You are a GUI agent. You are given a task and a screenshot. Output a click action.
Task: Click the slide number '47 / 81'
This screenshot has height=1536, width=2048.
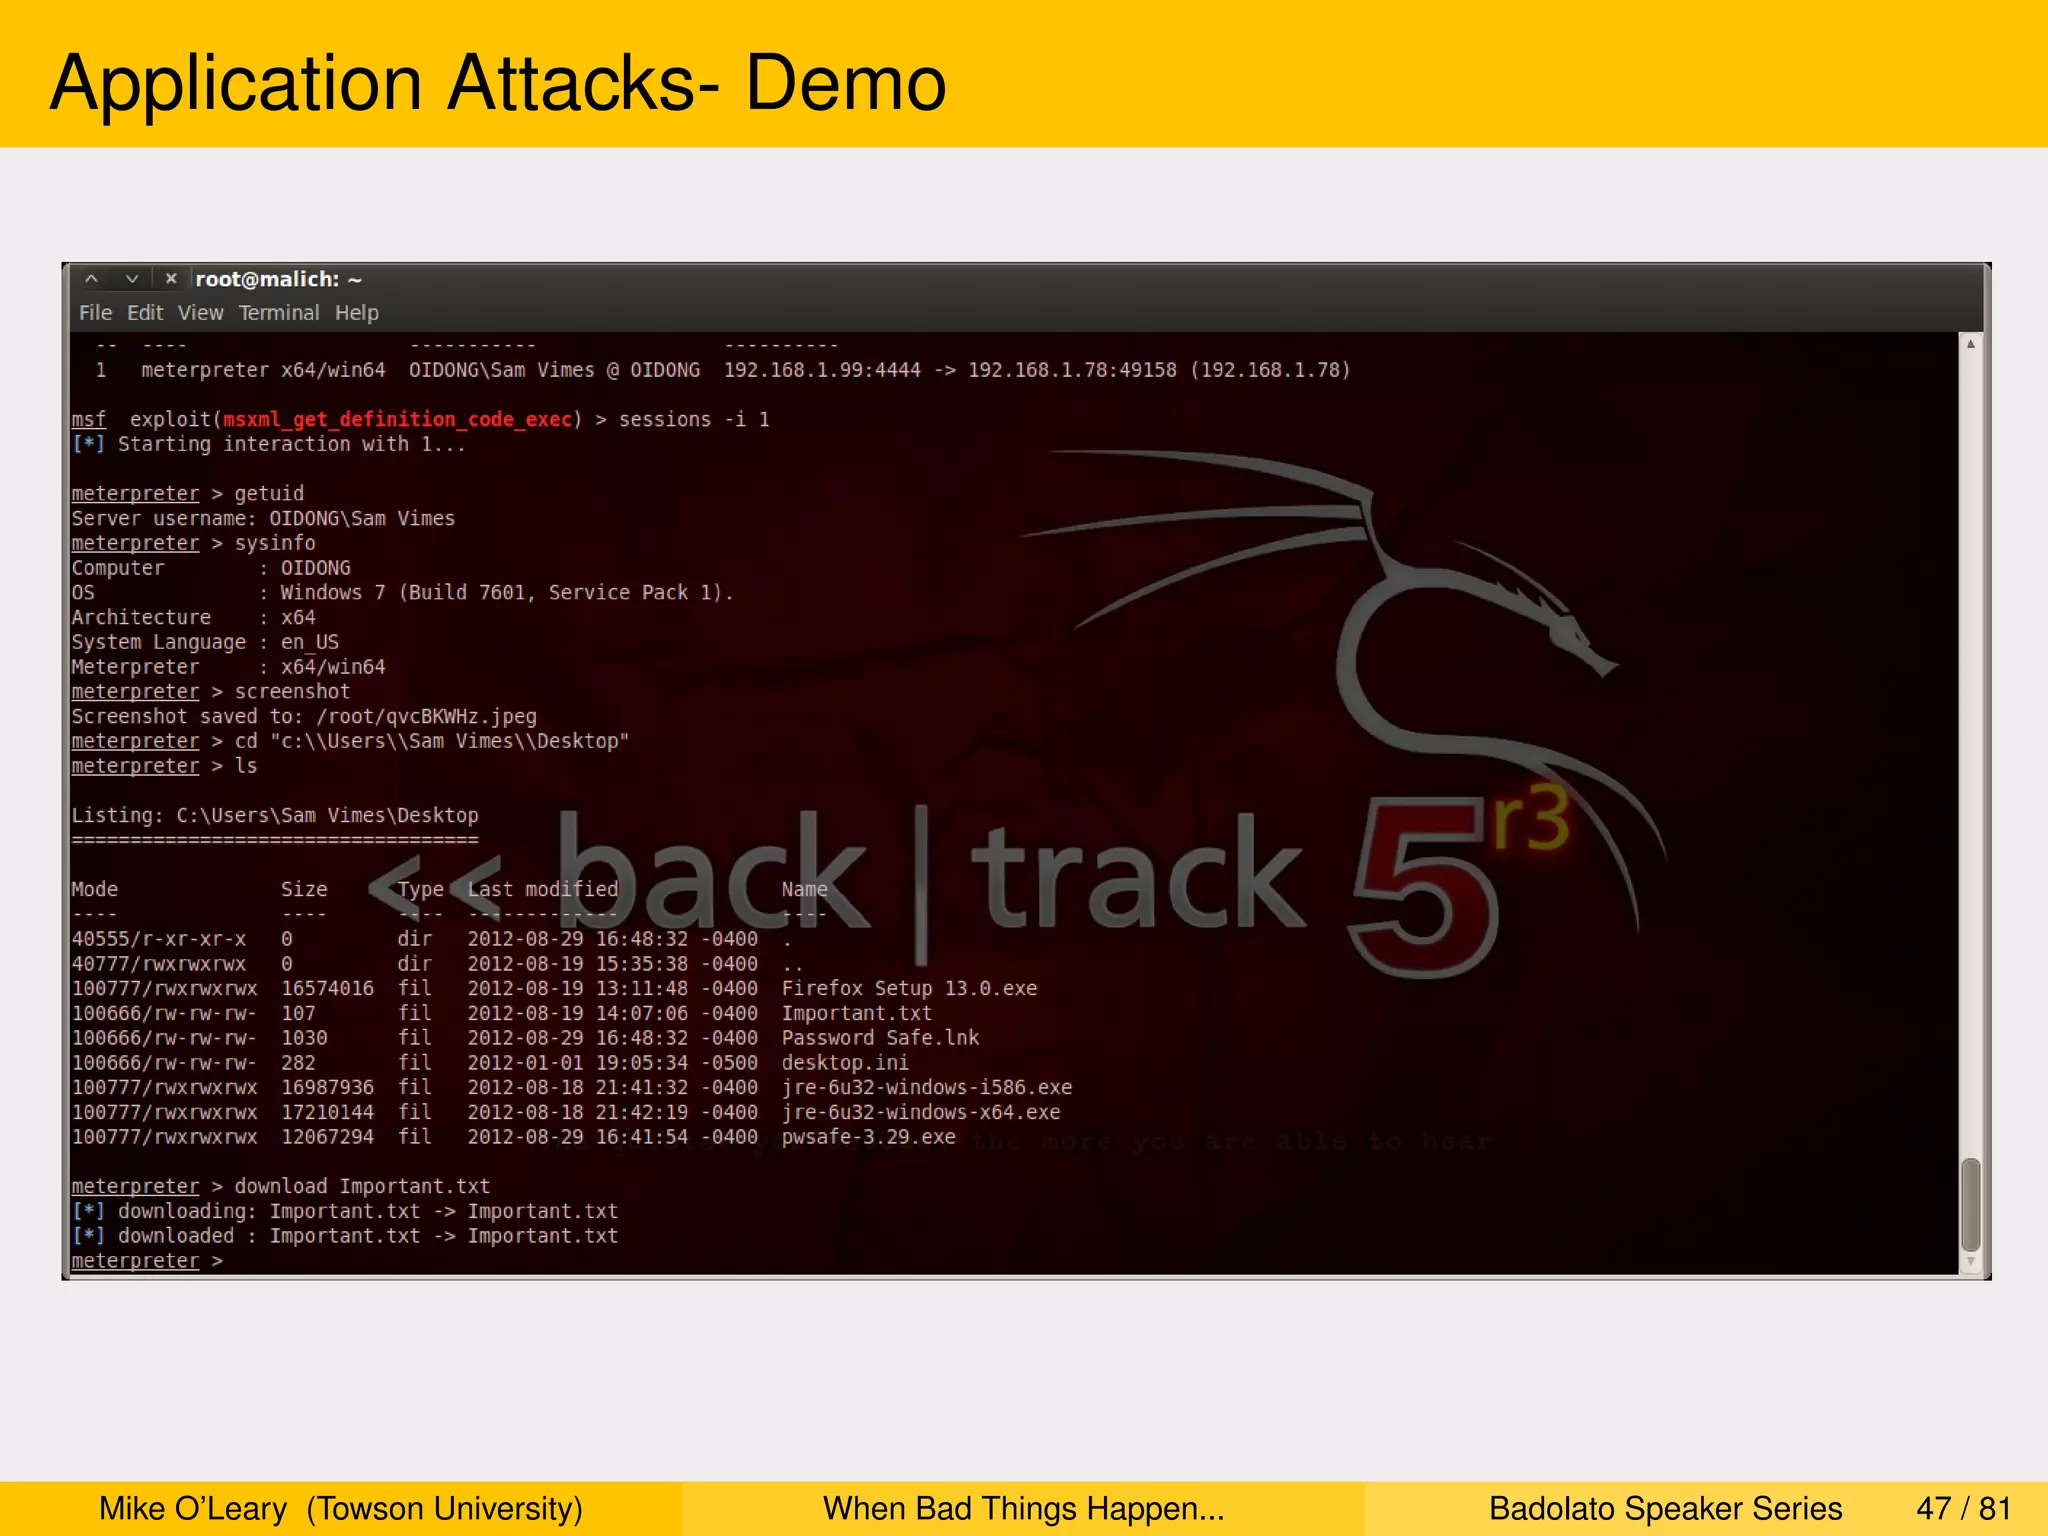1964,1508
